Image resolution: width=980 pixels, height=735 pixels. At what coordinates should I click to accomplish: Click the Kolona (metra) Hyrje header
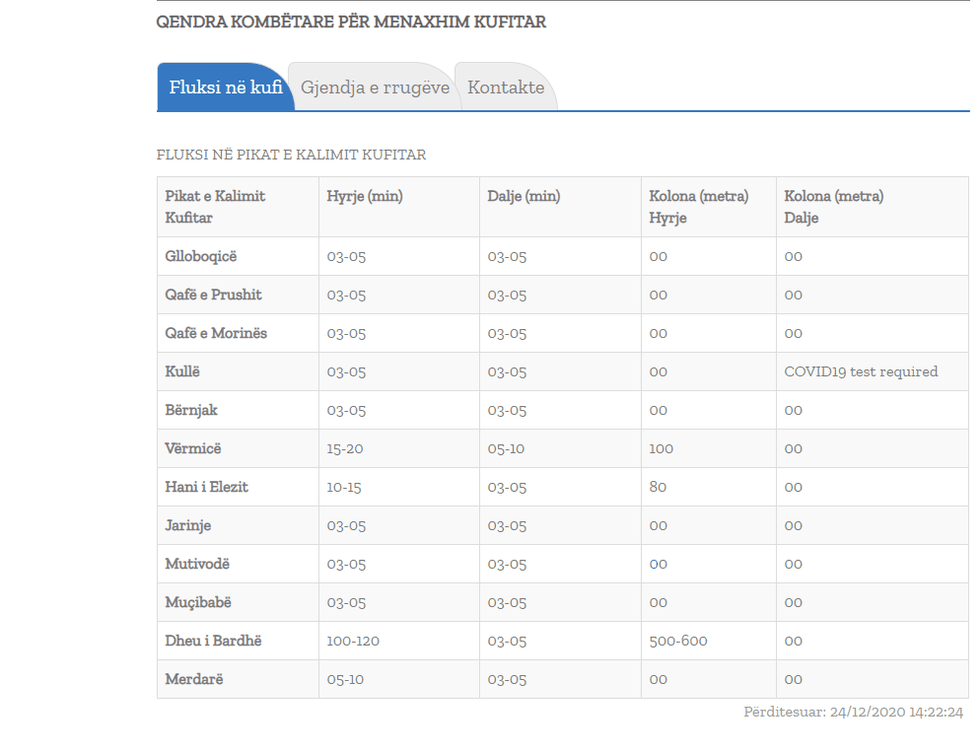point(698,207)
